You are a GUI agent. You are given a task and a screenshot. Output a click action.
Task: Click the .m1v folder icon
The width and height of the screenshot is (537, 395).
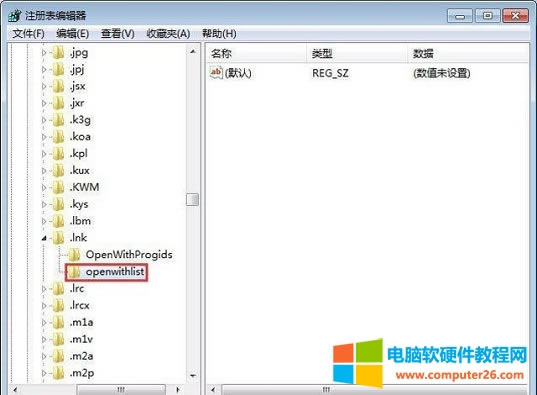pos(58,339)
